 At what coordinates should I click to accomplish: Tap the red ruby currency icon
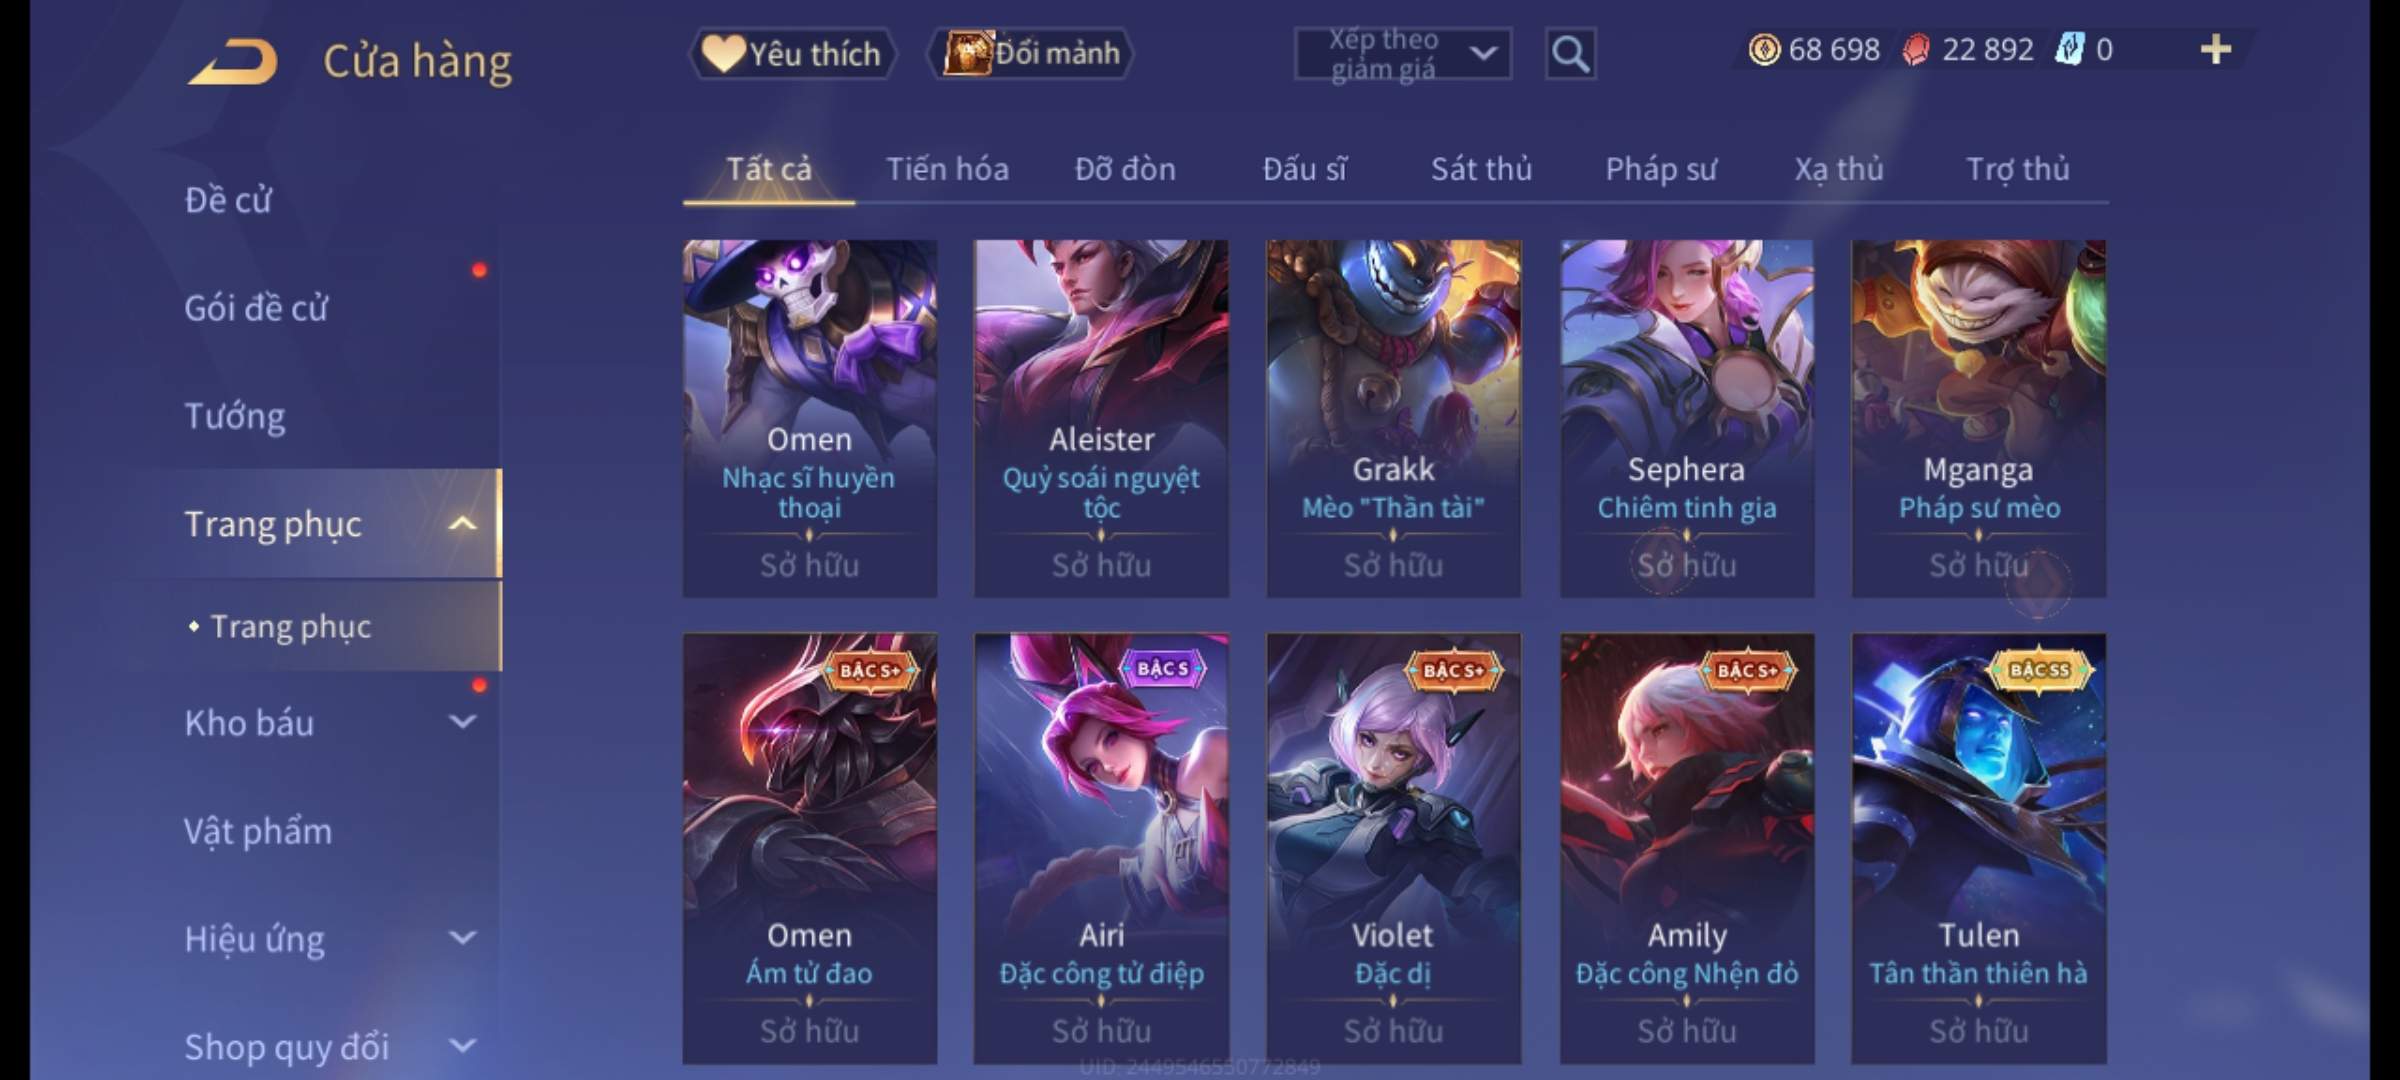pos(1916,49)
